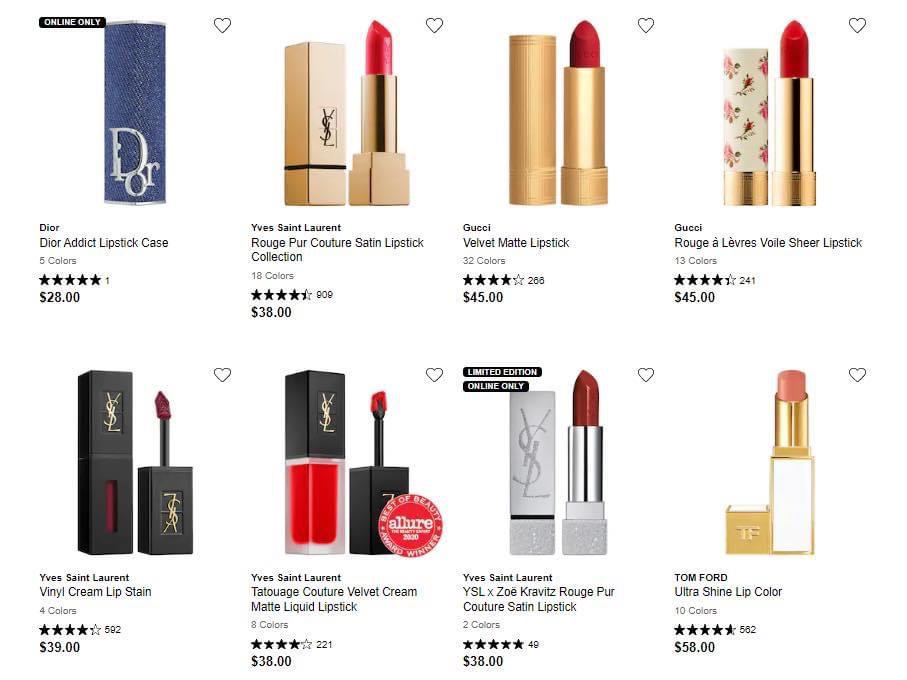907x680 pixels.
Task: Love the YSL x Zoë Kravitz lipstick
Action: [646, 375]
